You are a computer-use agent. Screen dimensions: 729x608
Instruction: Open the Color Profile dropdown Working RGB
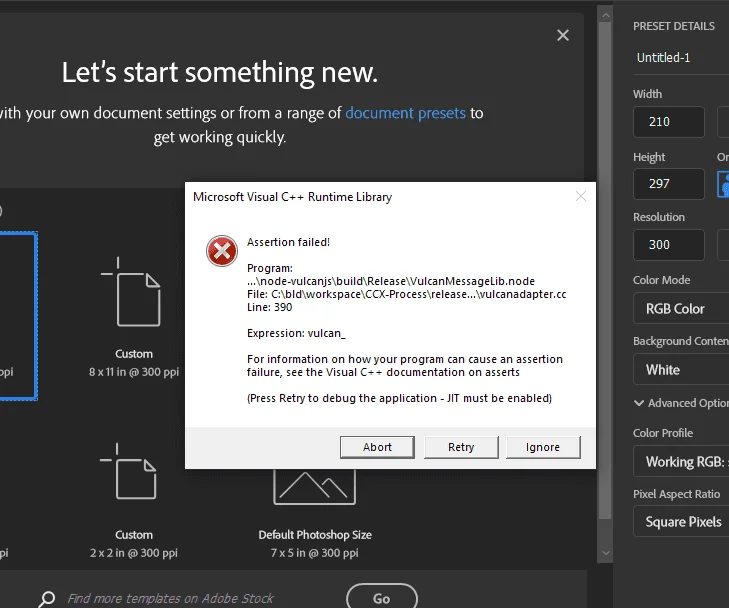click(681, 461)
